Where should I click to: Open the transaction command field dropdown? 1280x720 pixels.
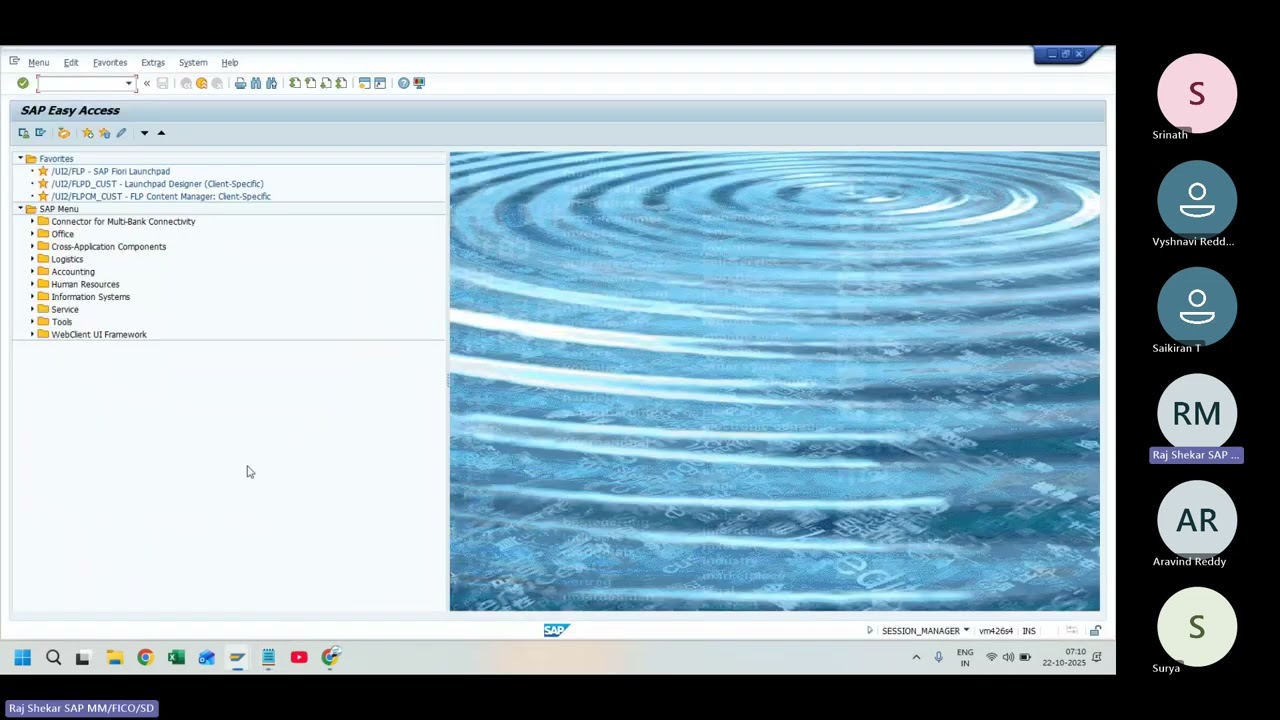129,83
